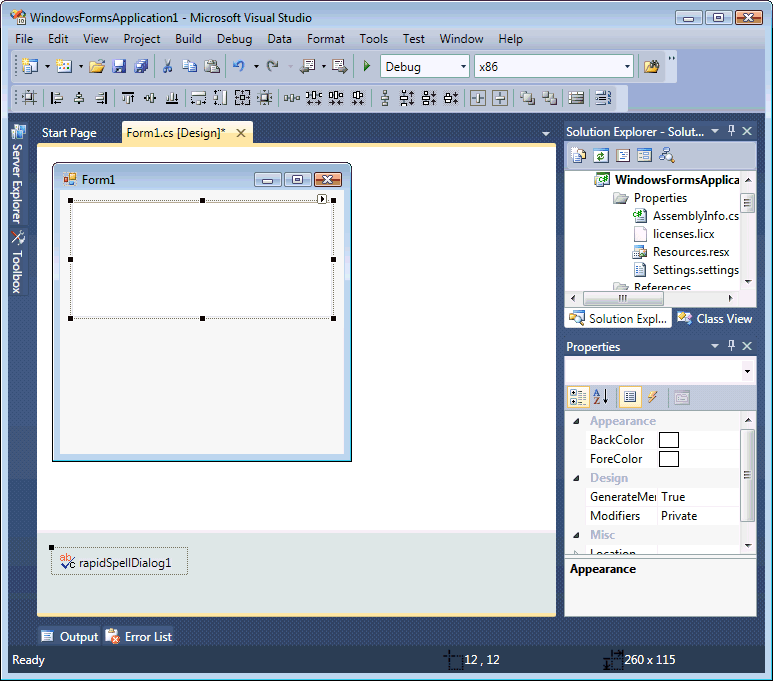Open the File menu

pos(24,39)
